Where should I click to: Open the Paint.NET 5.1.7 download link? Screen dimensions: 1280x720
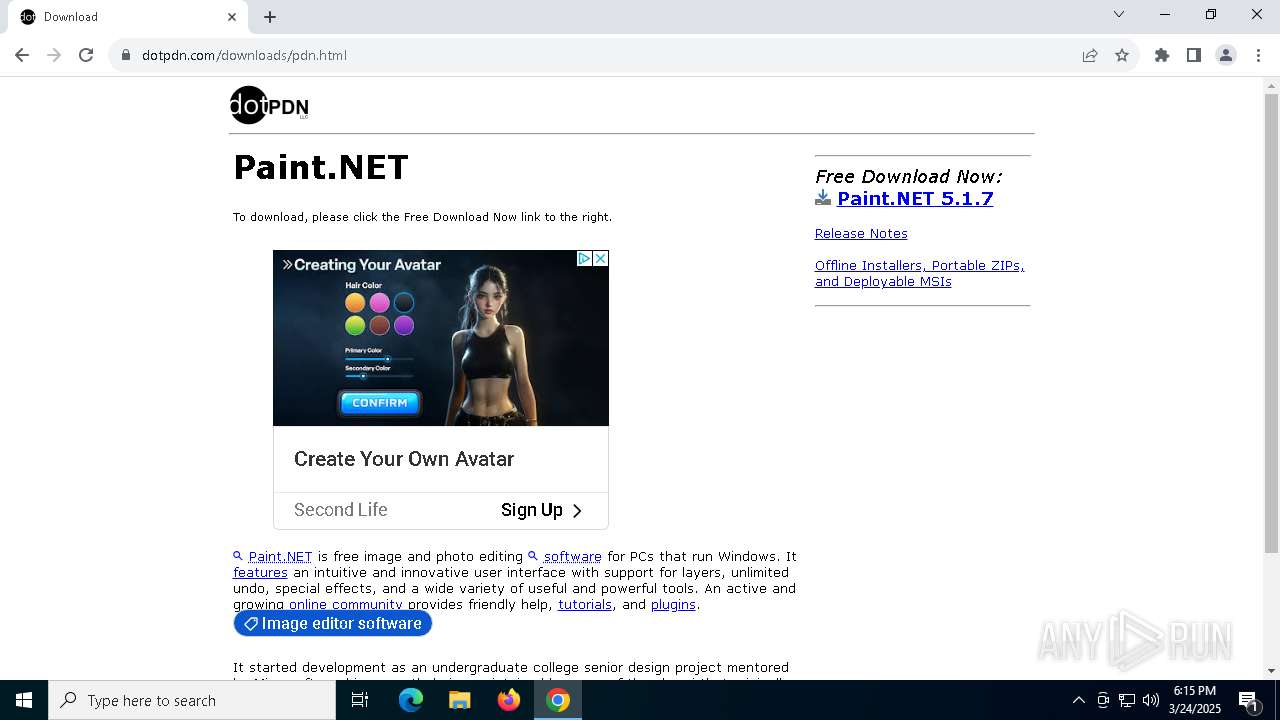(915, 198)
